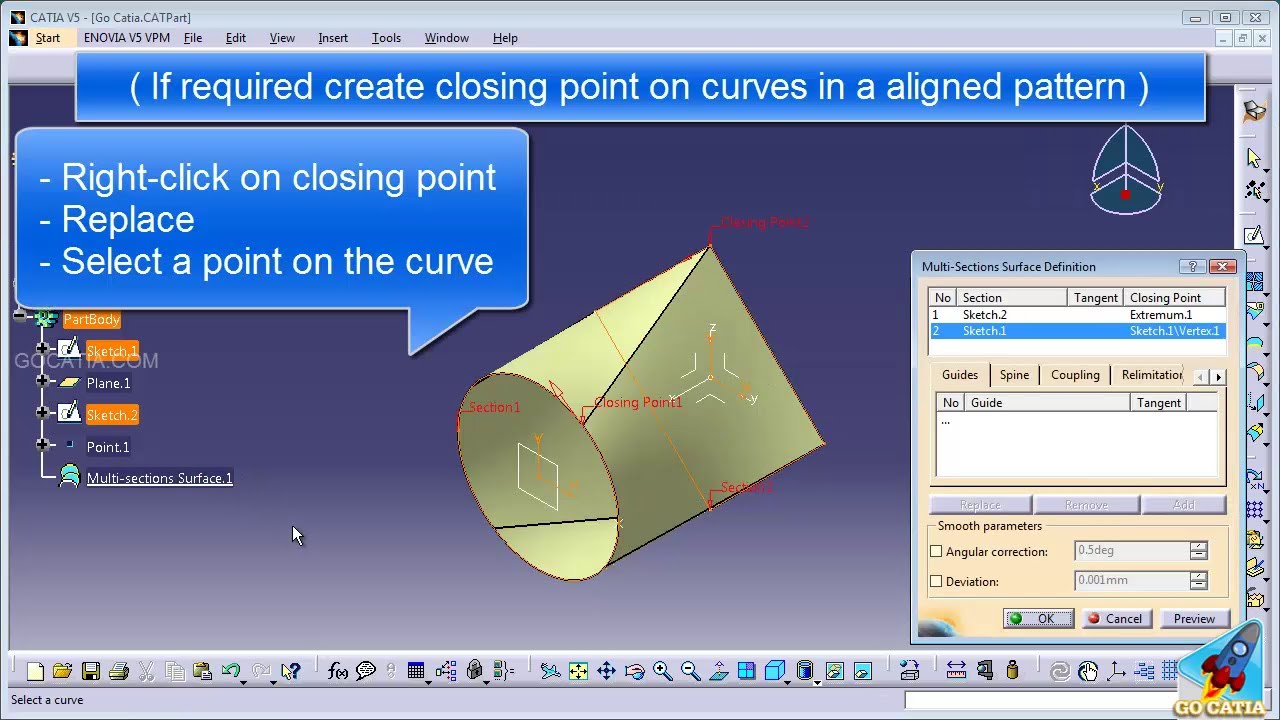
Task: Expand the Point.1 tree node
Action: (x=42, y=445)
